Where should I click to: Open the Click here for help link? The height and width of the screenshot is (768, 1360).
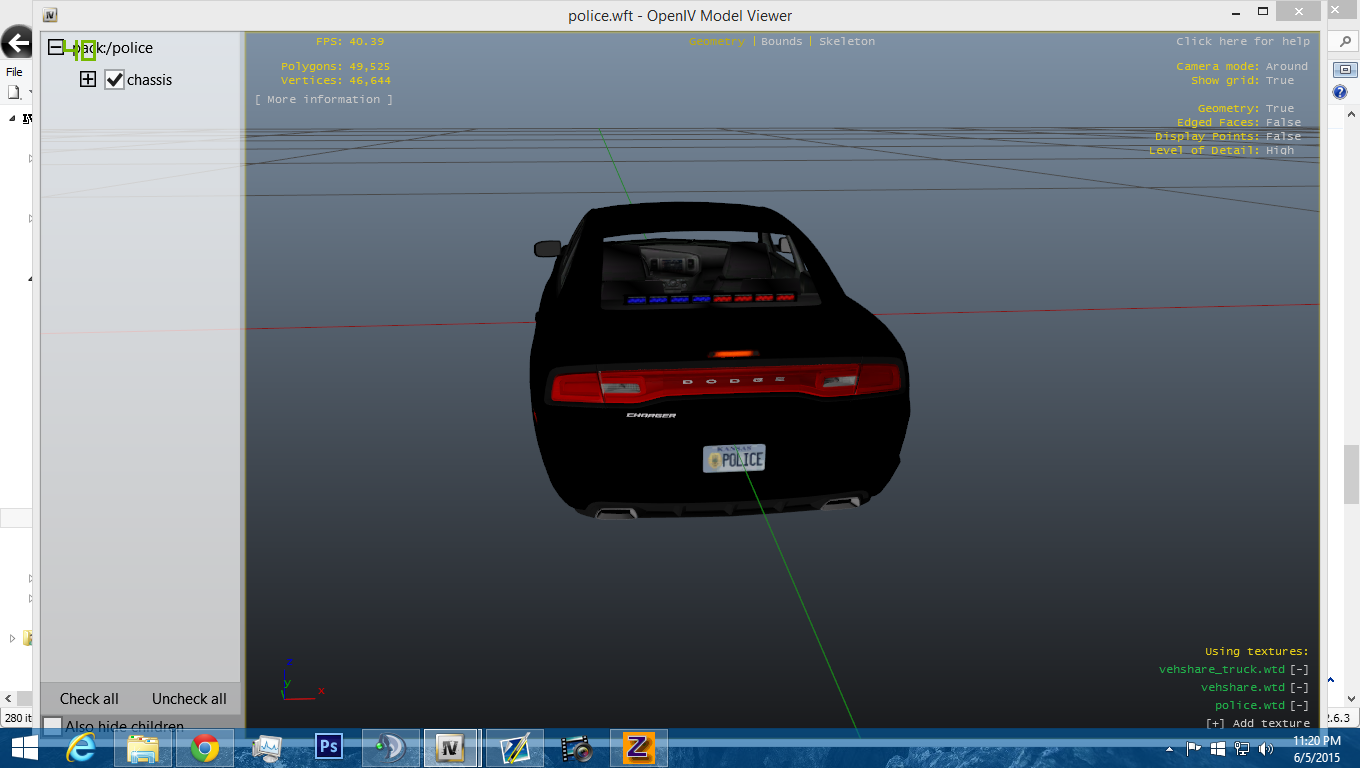pos(1243,42)
